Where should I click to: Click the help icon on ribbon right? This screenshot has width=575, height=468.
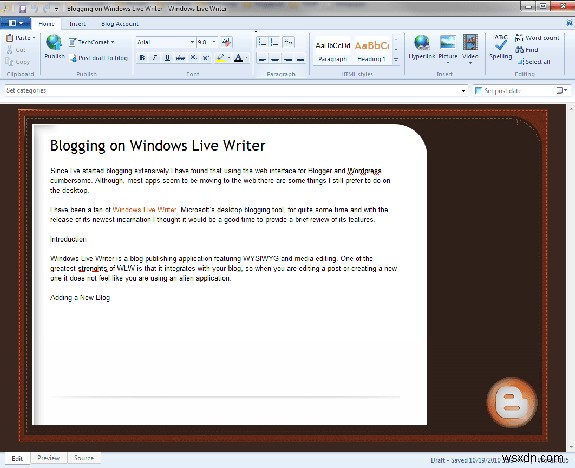point(569,23)
